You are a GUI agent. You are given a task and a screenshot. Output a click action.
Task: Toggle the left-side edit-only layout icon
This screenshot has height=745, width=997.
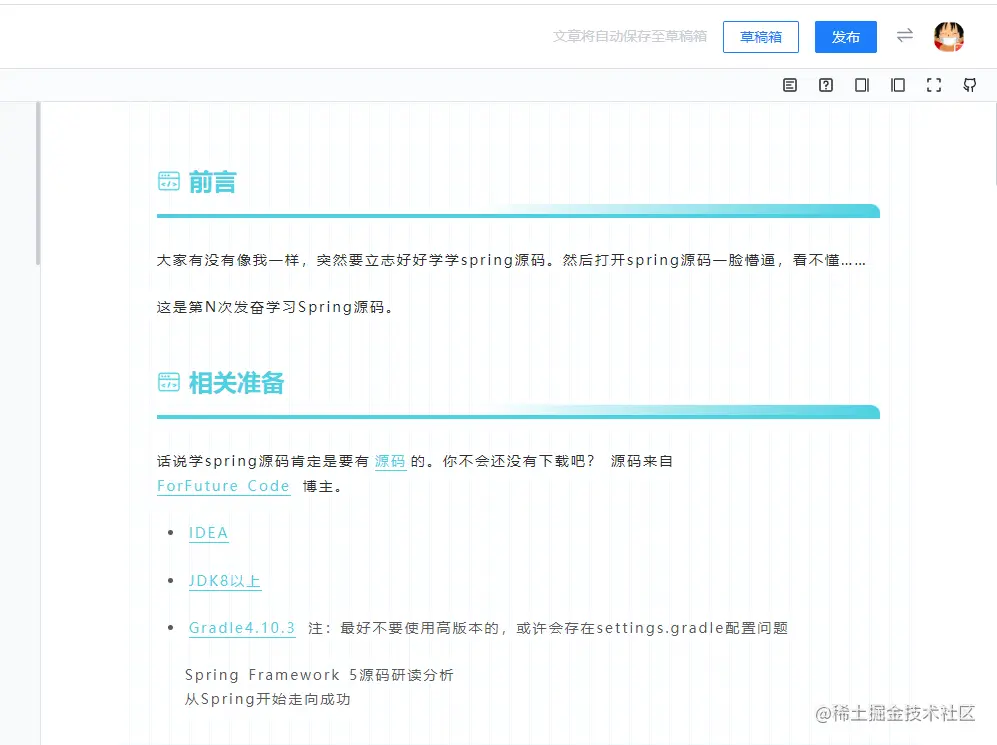click(898, 85)
